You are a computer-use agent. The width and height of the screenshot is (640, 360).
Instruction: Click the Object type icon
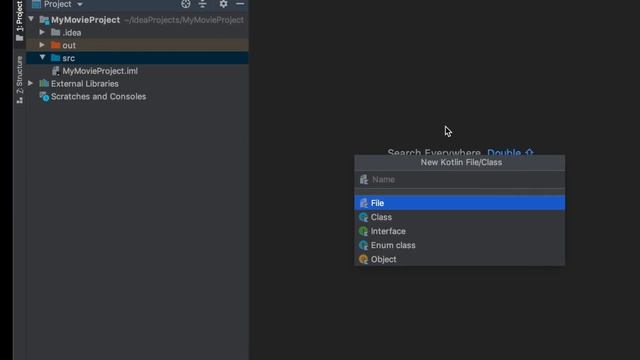coord(363,259)
